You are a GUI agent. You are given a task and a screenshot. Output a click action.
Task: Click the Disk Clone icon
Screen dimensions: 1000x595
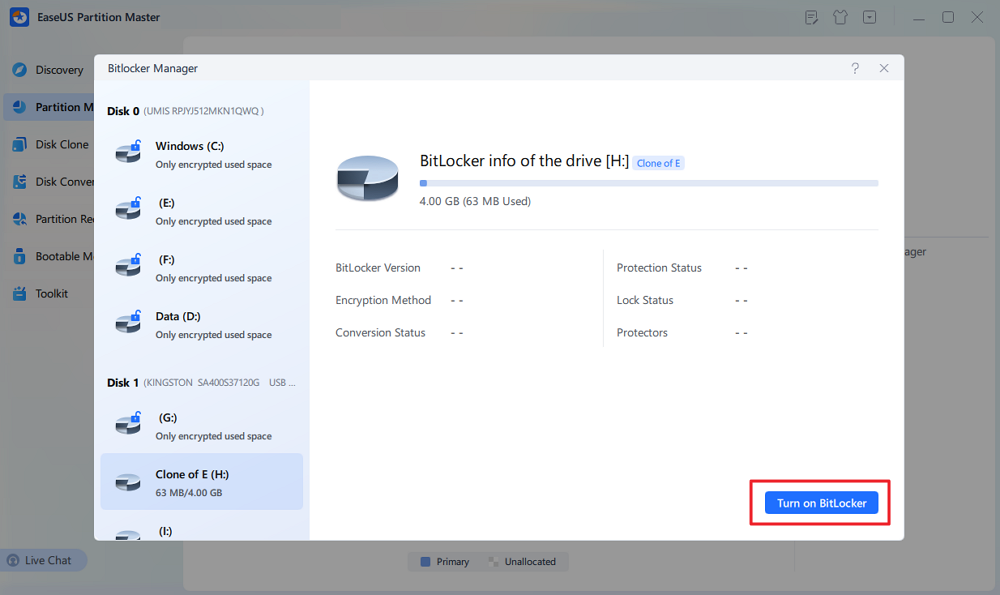click(20, 144)
